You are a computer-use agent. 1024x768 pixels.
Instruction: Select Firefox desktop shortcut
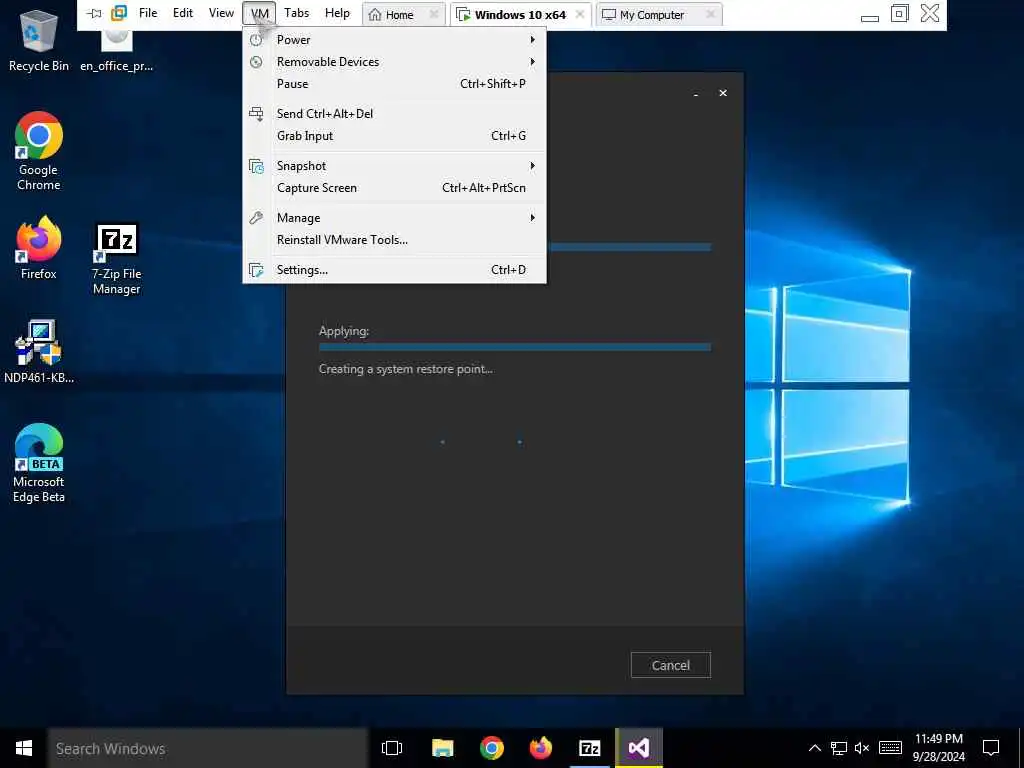[x=39, y=248]
